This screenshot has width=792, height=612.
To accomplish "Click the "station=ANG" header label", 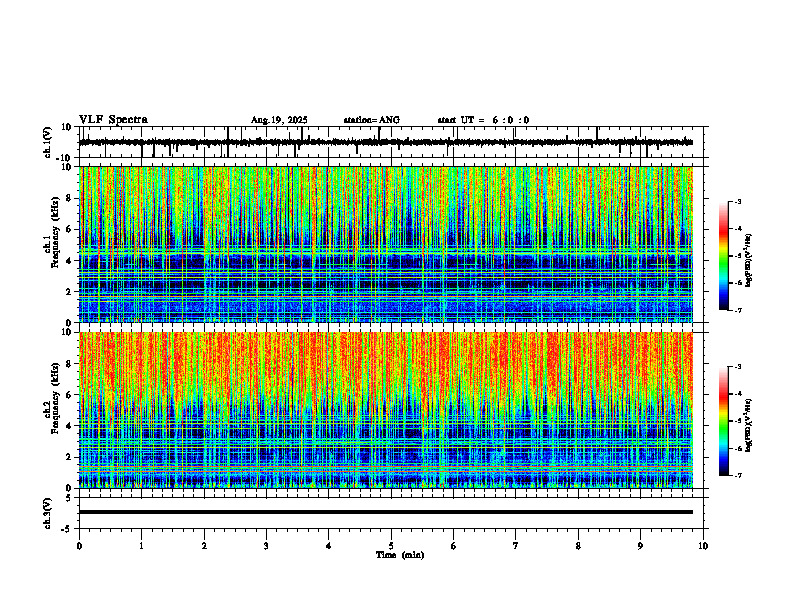I will point(371,120).
